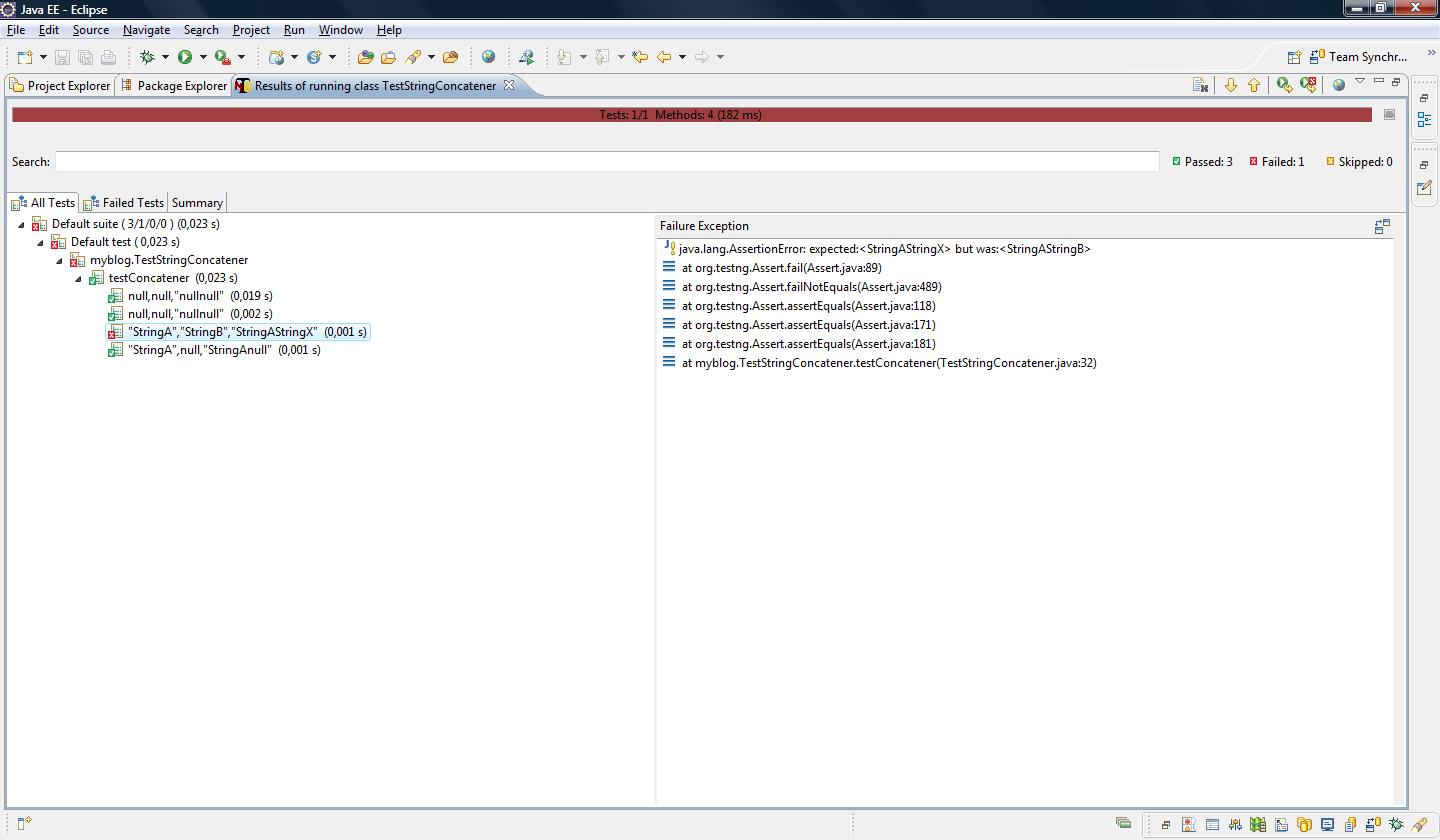The width and height of the screenshot is (1440, 840).
Task: Click inside the Search input field
Action: coord(600,161)
